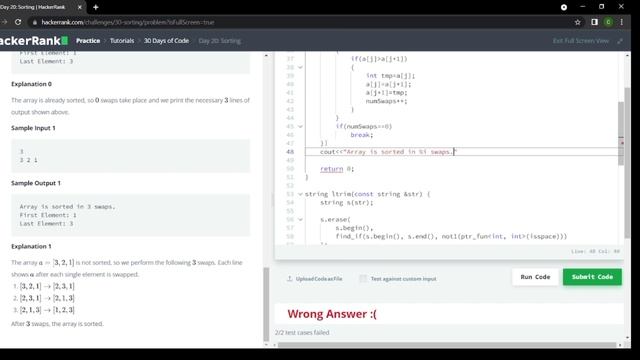Click 'numSwaps++;' code line

tap(387, 101)
